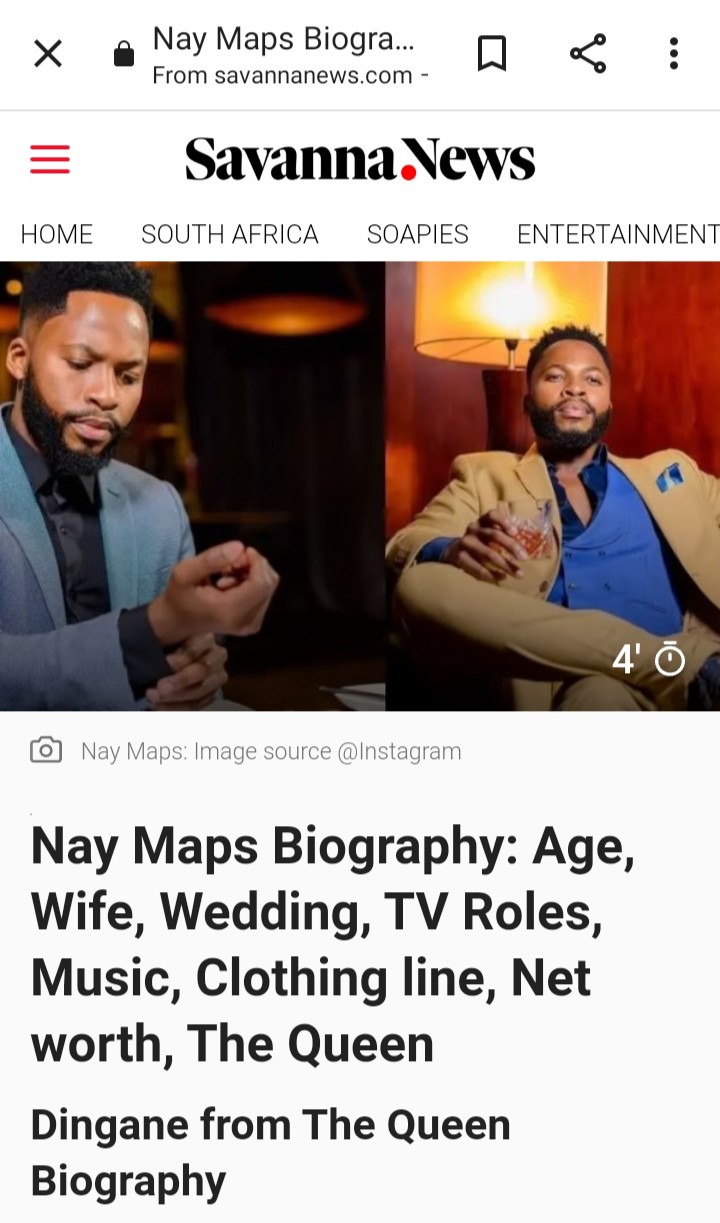Open the three-dot overflow menu

tap(674, 54)
